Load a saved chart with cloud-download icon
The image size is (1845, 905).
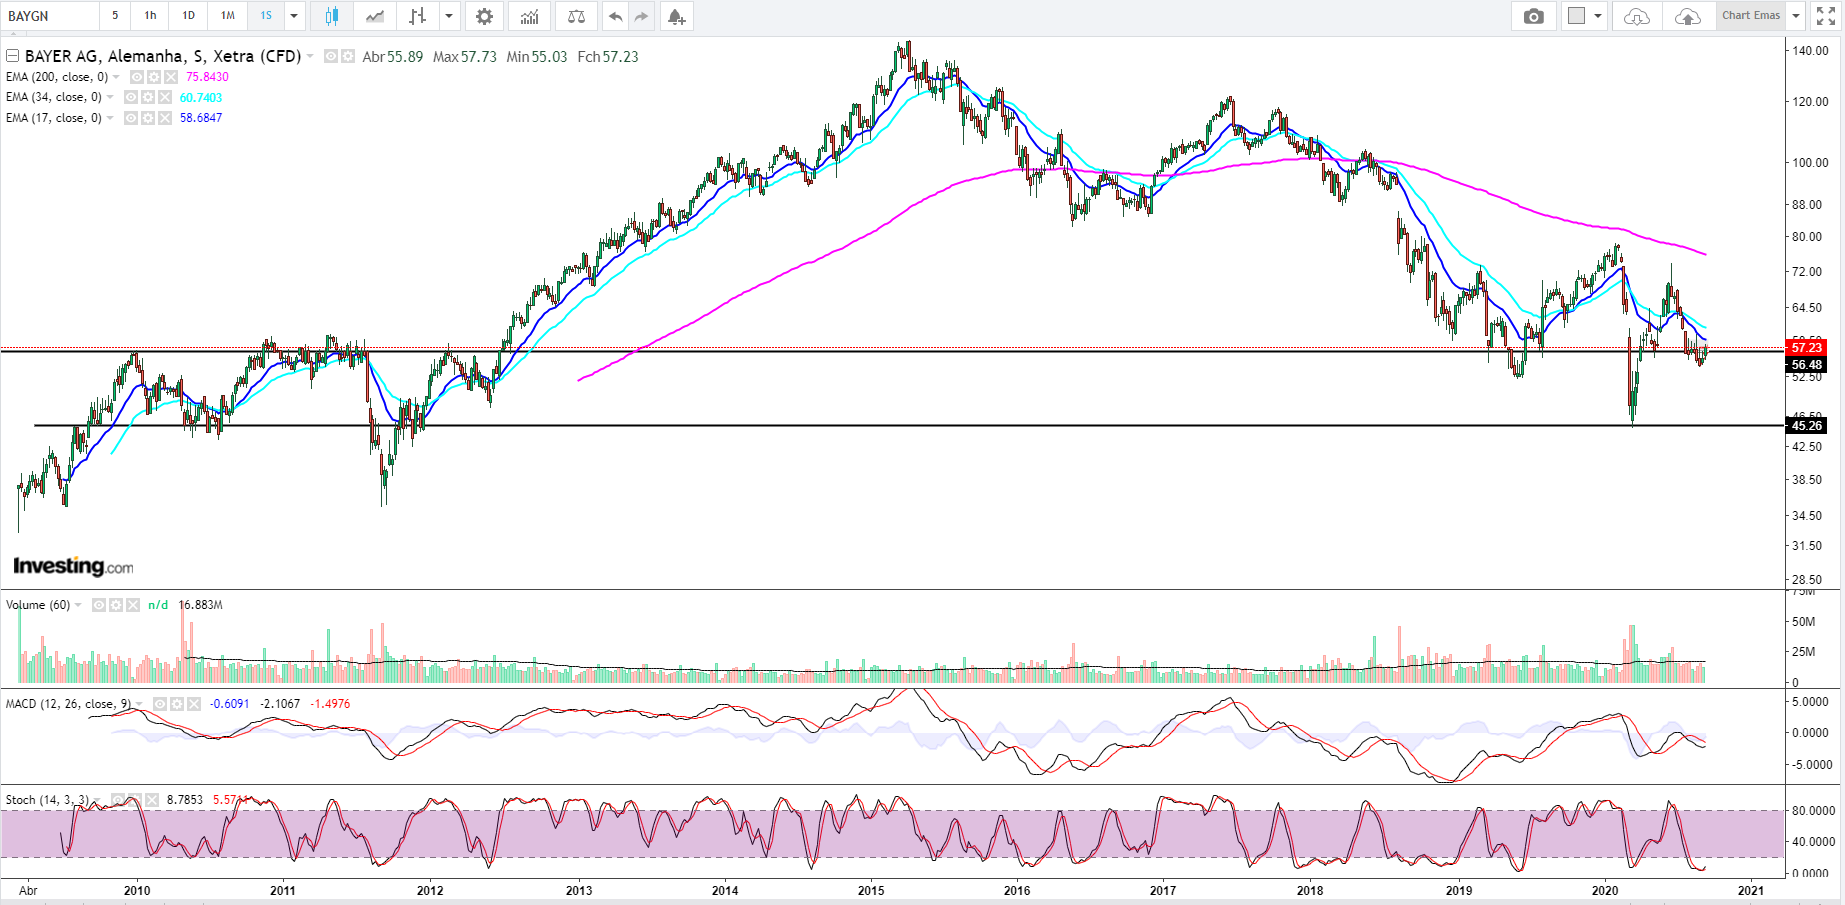coord(1636,16)
